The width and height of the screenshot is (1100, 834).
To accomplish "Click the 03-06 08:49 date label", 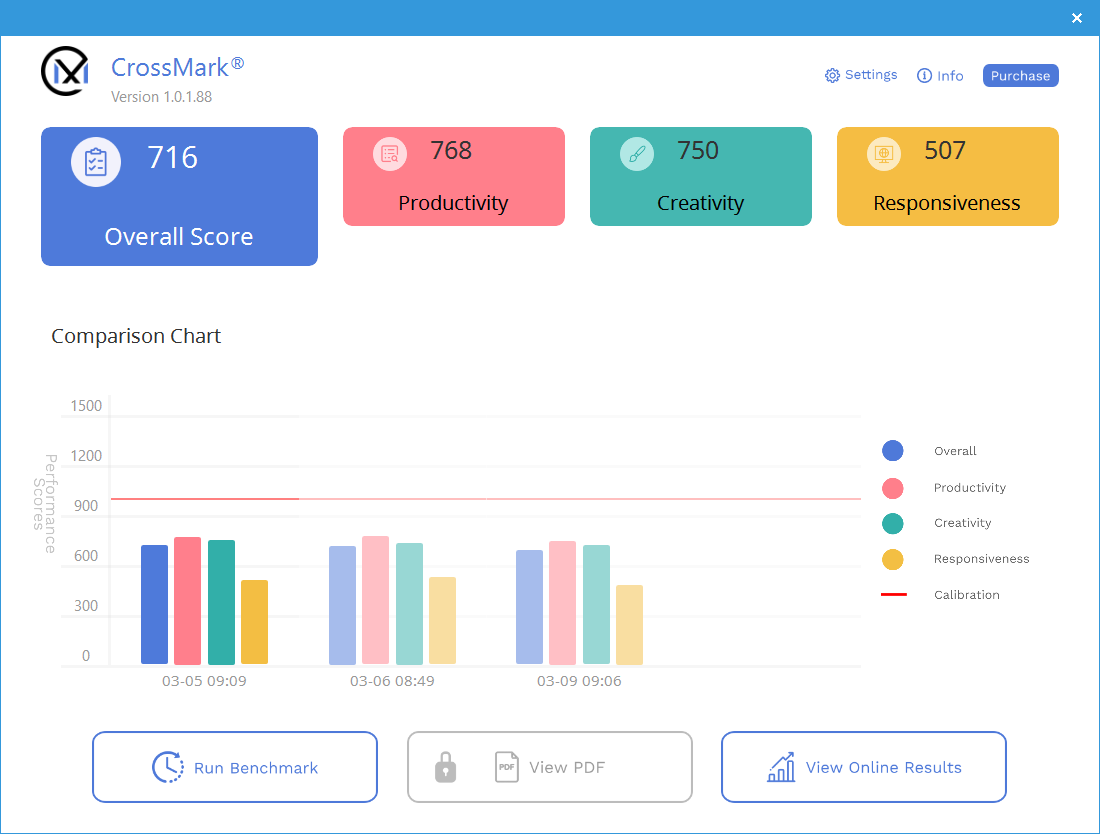I will [x=392, y=681].
